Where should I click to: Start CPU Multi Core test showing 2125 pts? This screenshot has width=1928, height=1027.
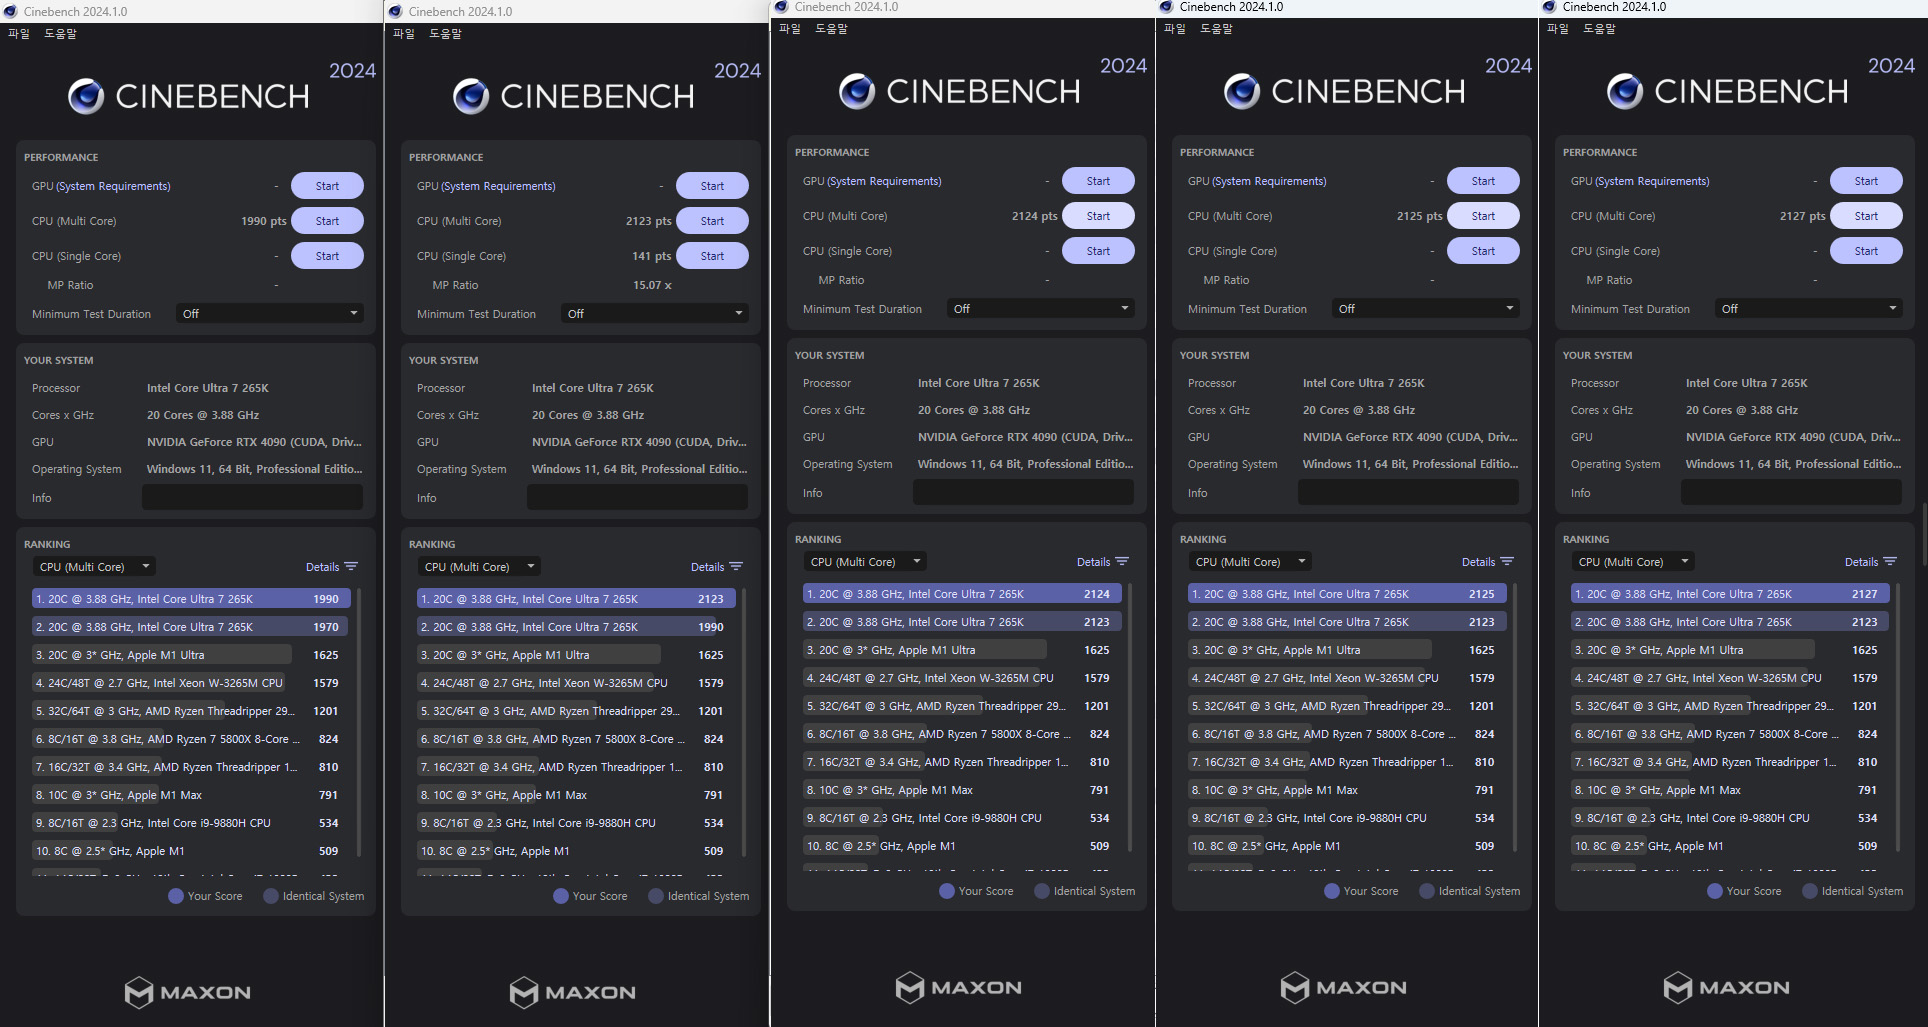click(1483, 216)
